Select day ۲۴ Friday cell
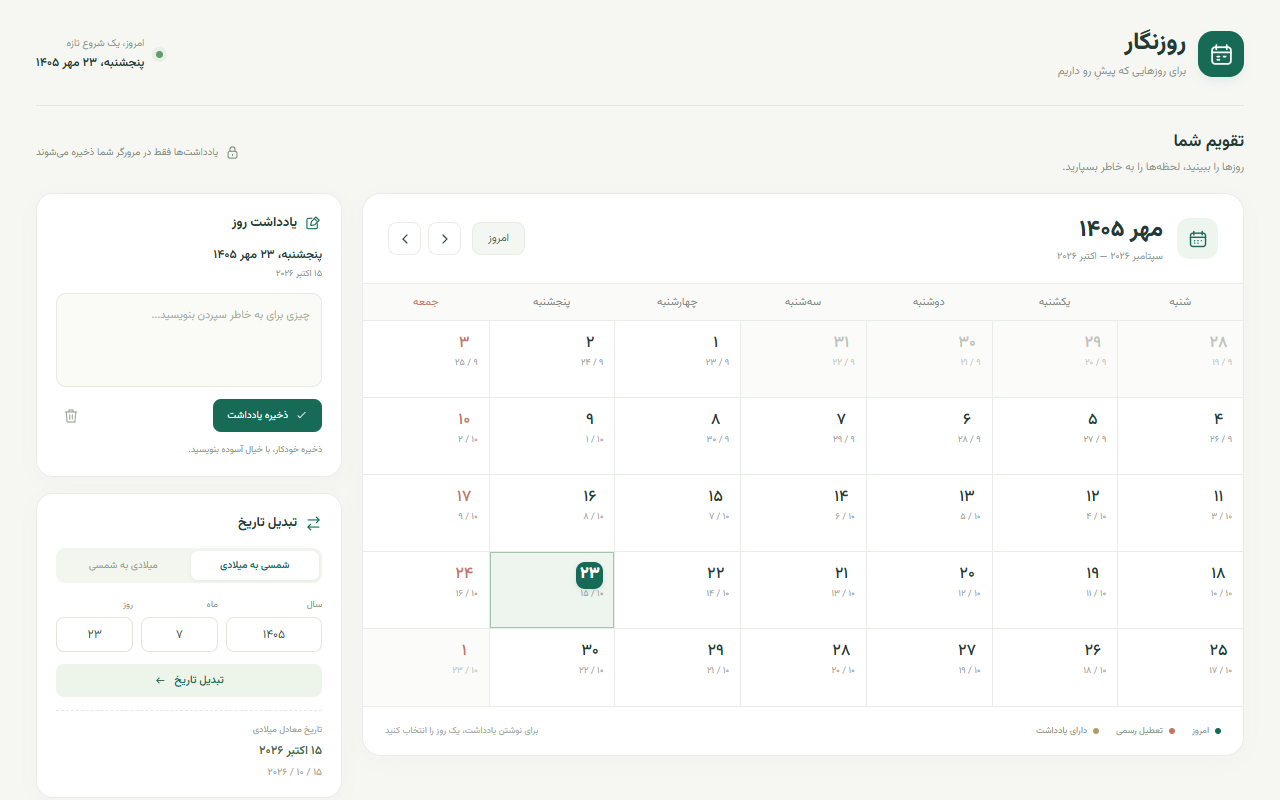Image resolution: width=1280 pixels, height=800 pixels. coord(426,590)
